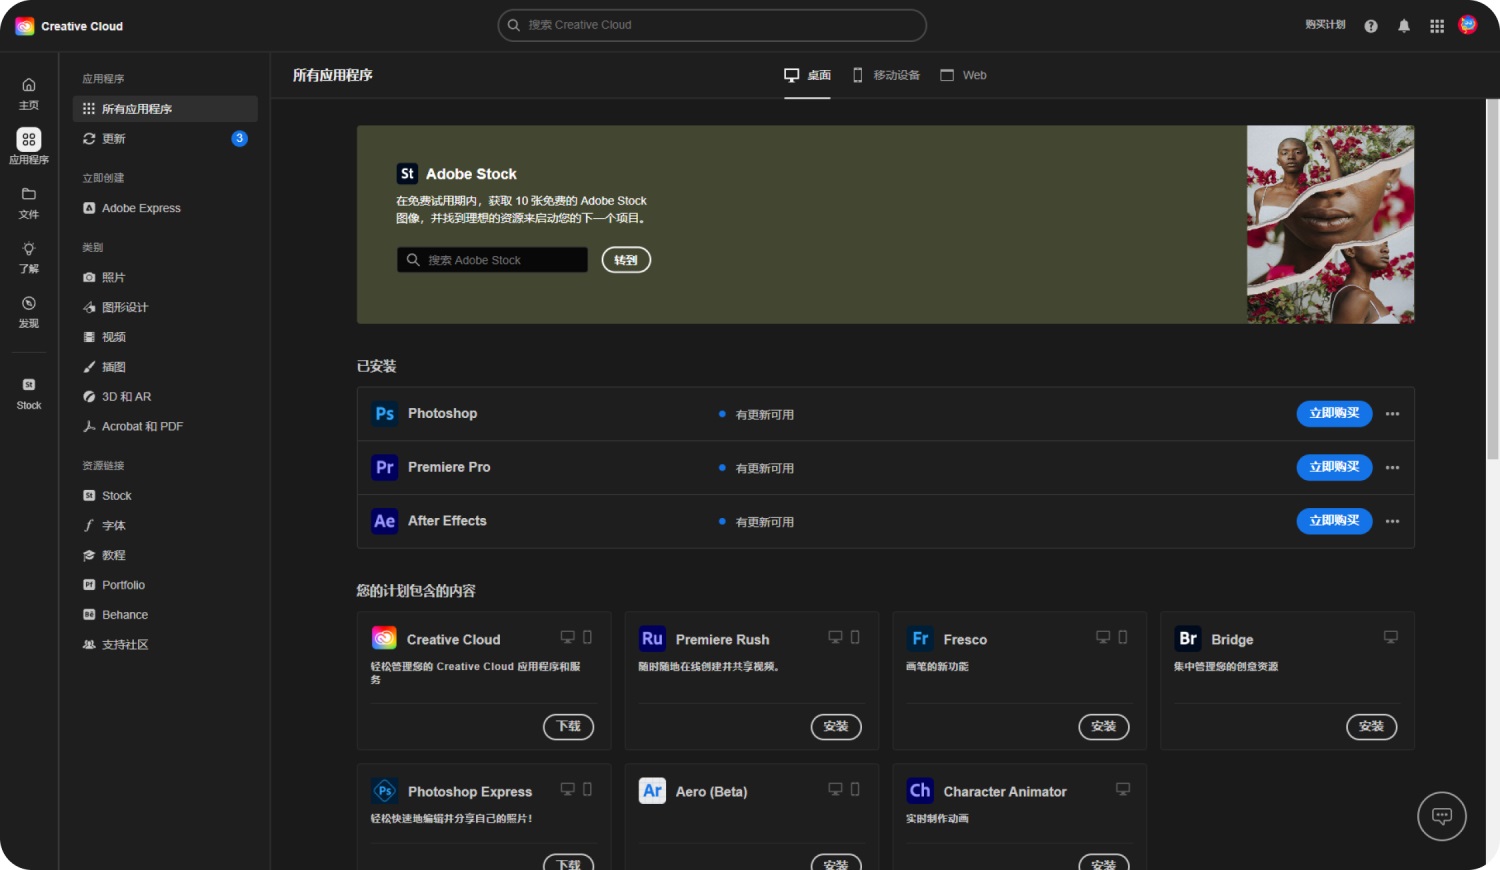Click 安装 on the Fresco card
The width and height of the screenshot is (1500, 870).
(1104, 727)
